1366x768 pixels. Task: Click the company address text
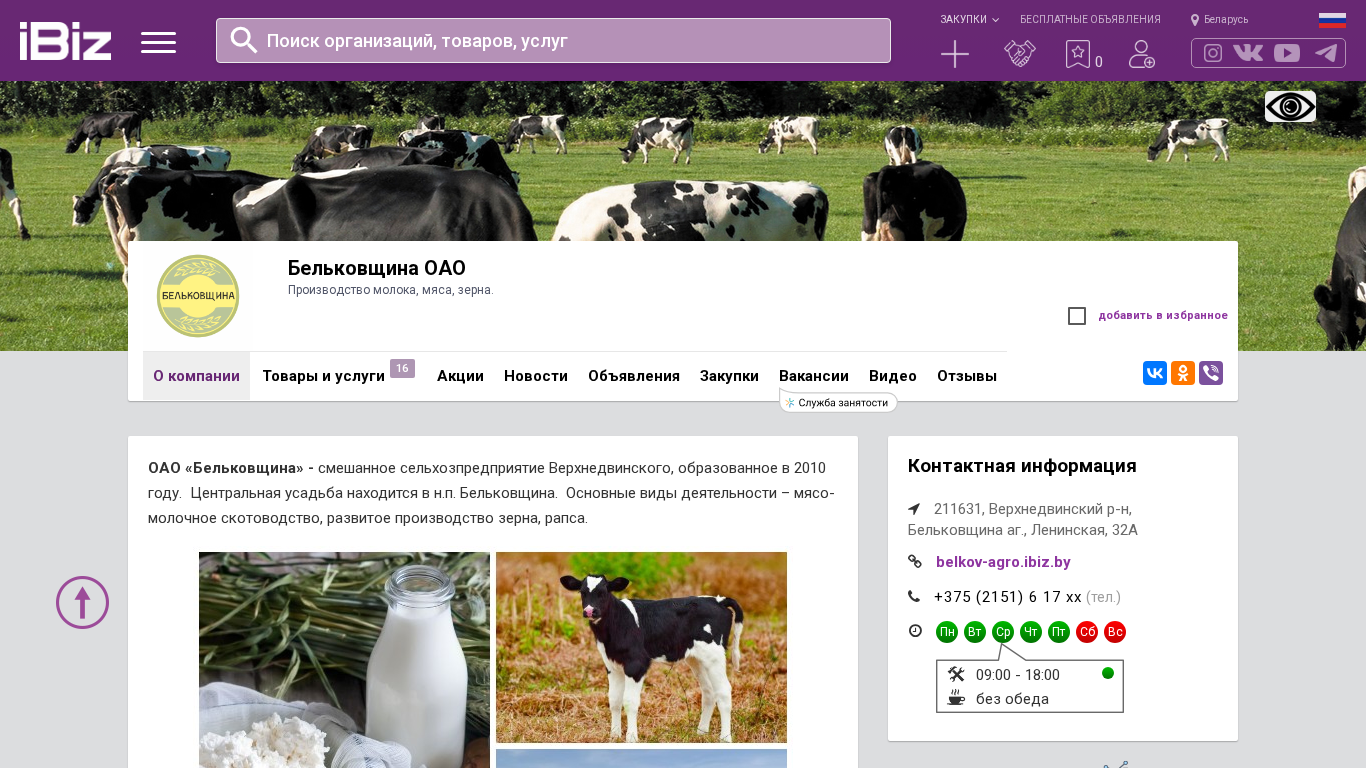(x=1023, y=519)
